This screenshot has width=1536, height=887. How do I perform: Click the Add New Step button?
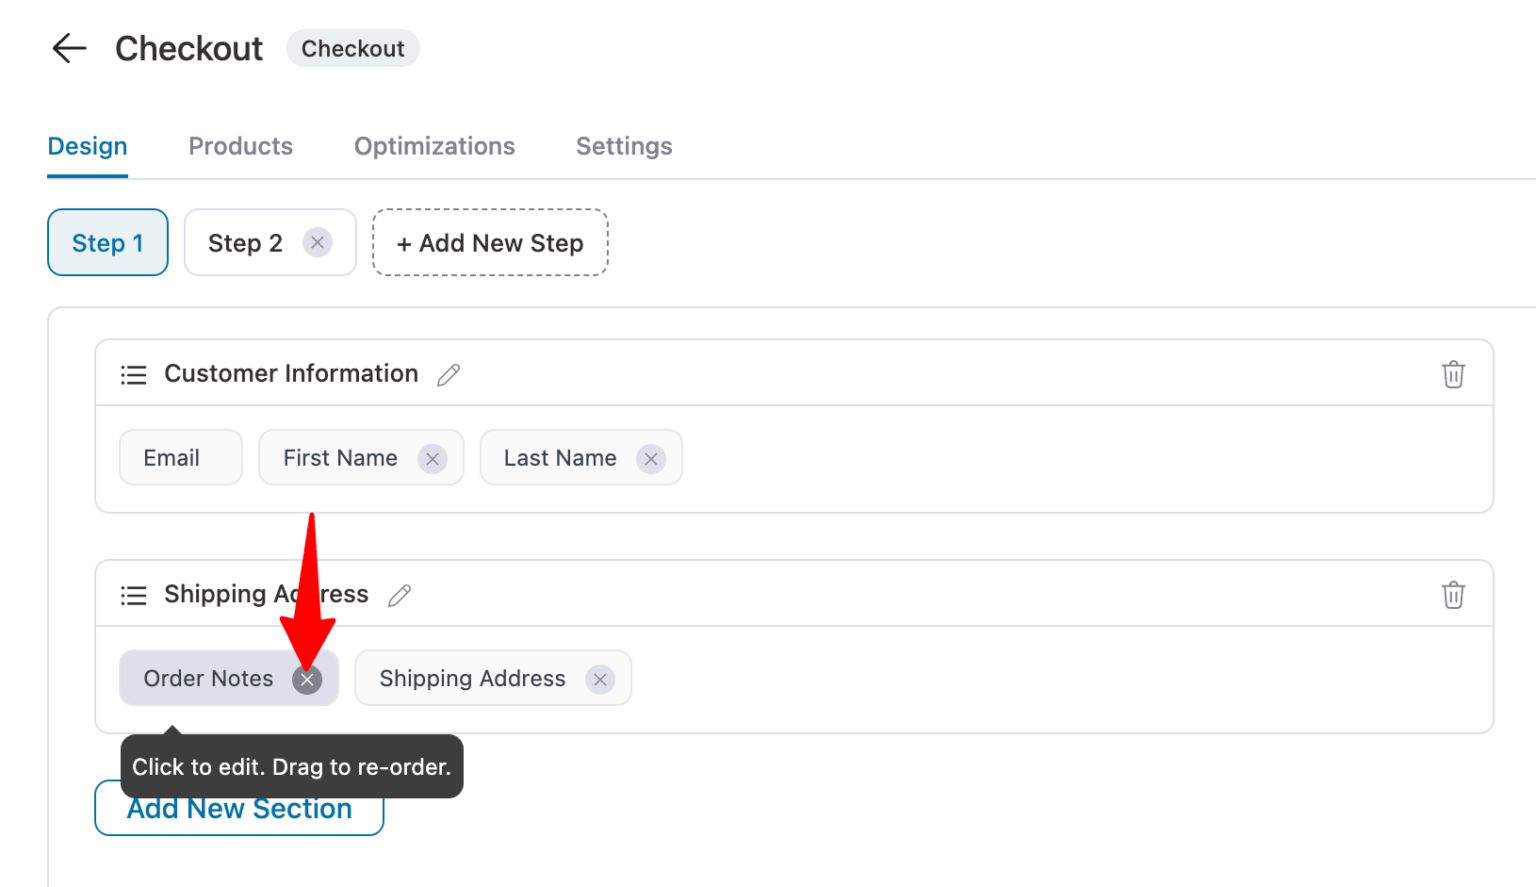[489, 242]
